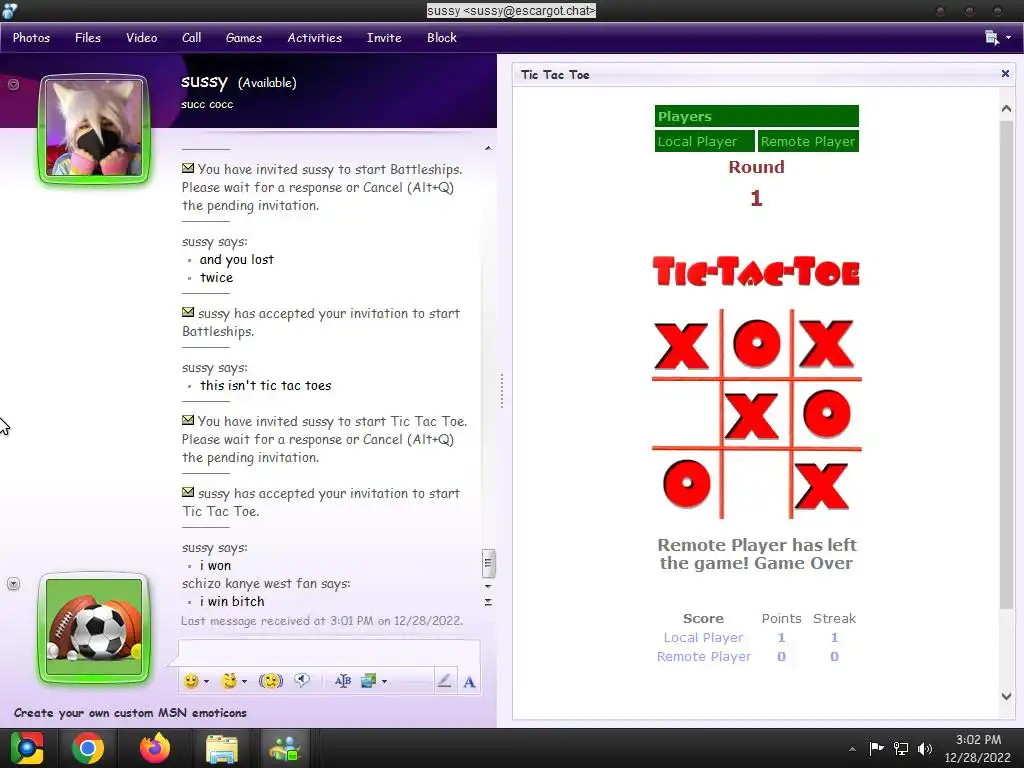The height and width of the screenshot is (768, 1024).
Task: Click 'Create your own custom MSN emoticons' link
Action: pos(131,713)
